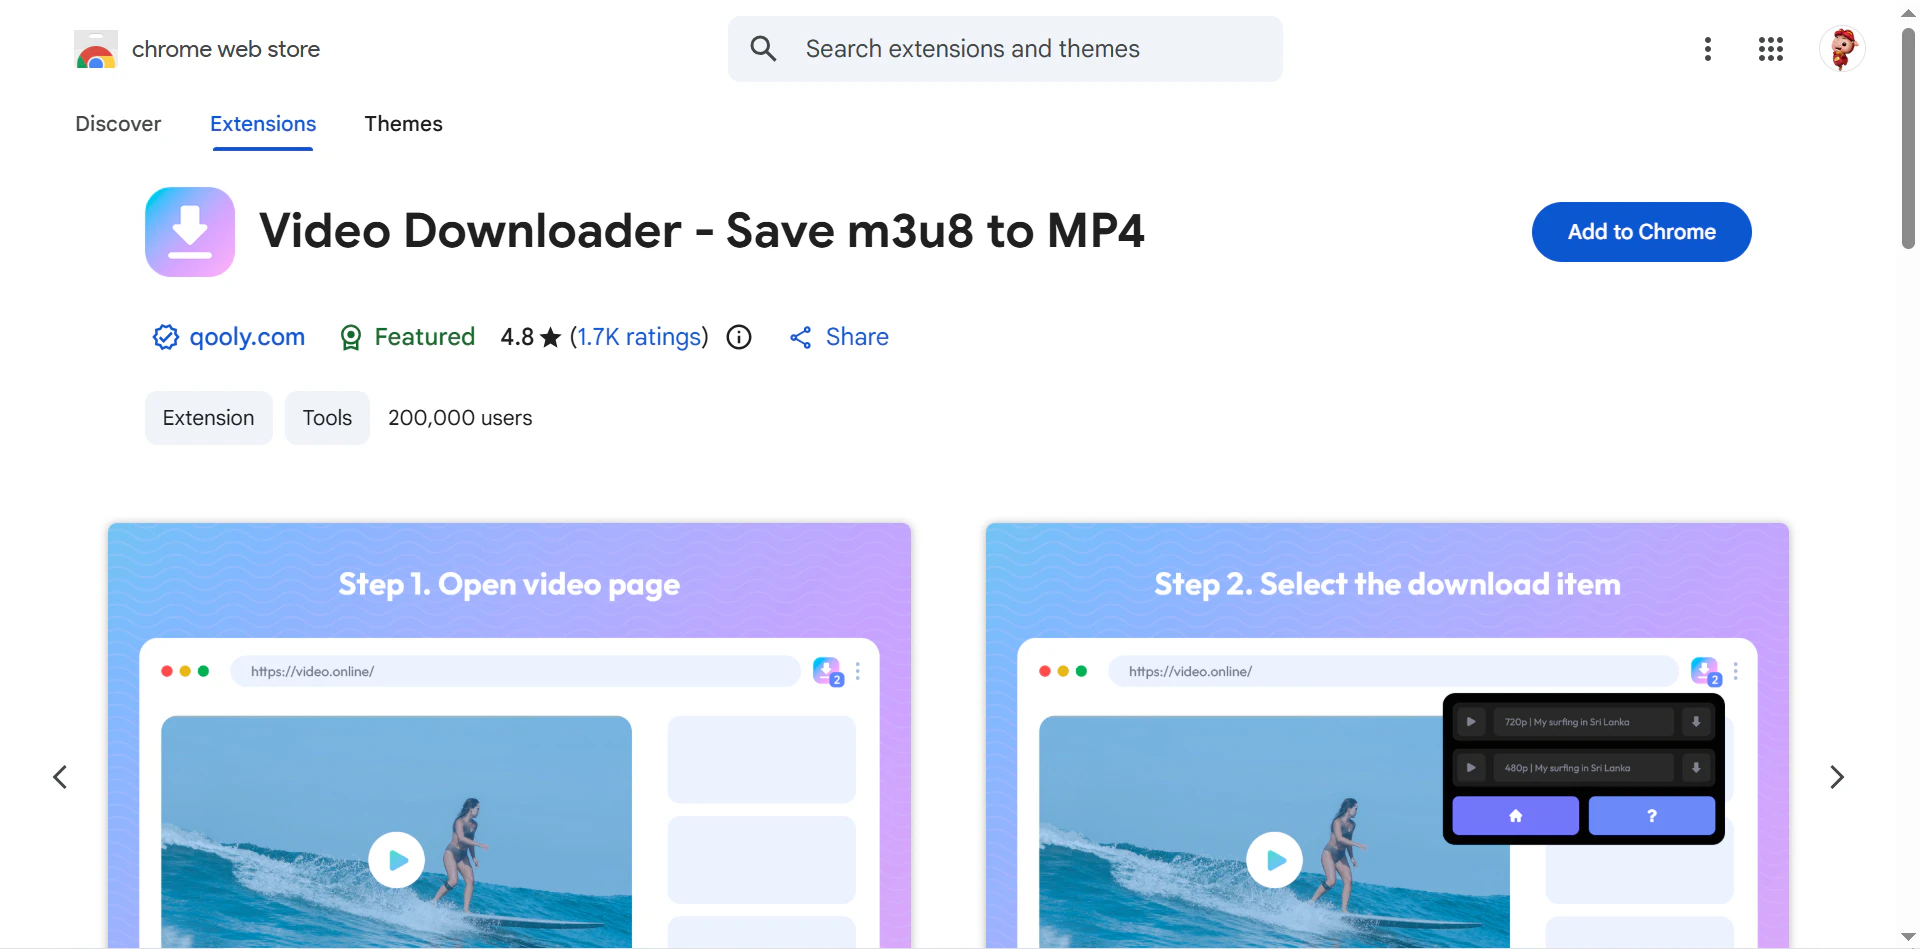Select the Extensions tab
Image resolution: width=1920 pixels, height=949 pixels.
[x=263, y=124]
